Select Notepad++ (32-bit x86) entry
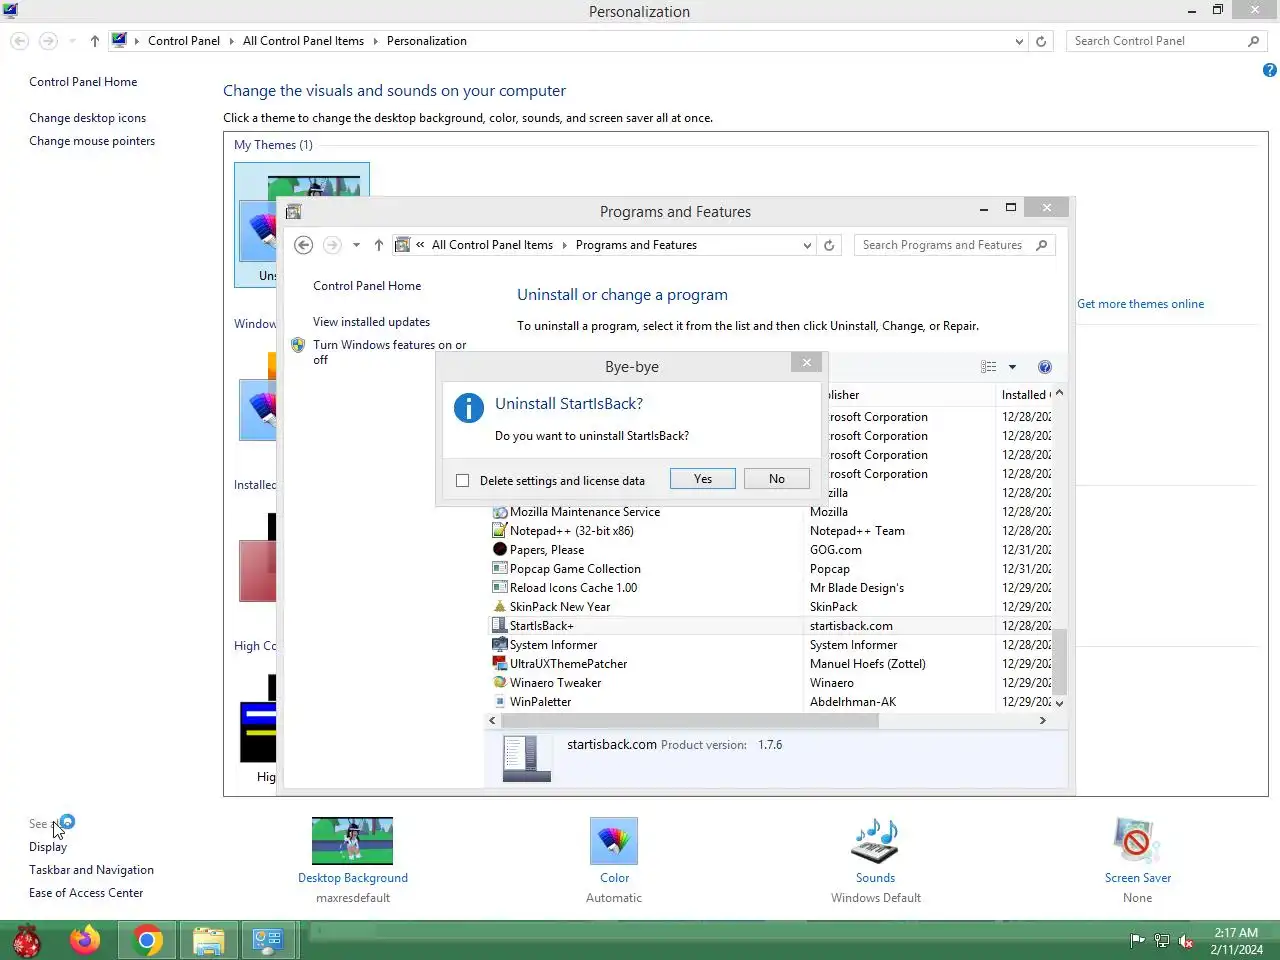Screen dimensions: 1280x960 [x=572, y=531]
